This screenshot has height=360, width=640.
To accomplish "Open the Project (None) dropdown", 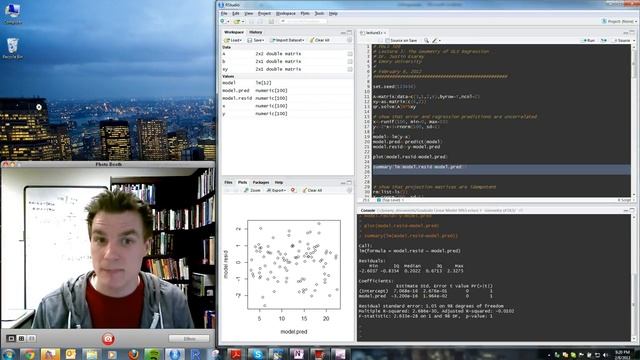I will click(618, 21).
